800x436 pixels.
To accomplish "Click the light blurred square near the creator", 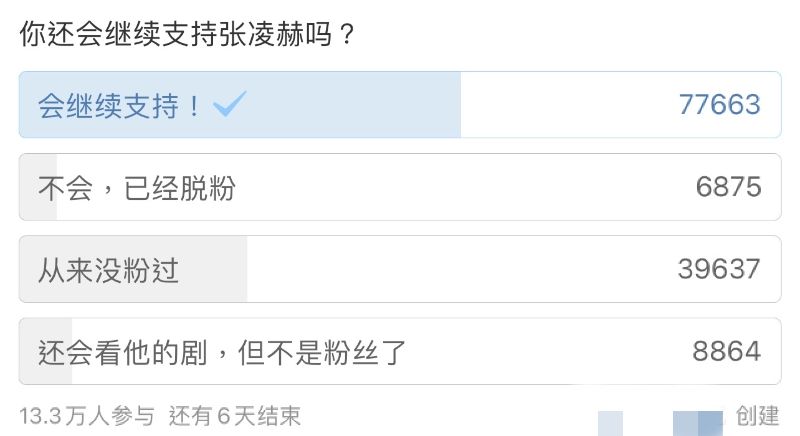I will coord(611,421).
